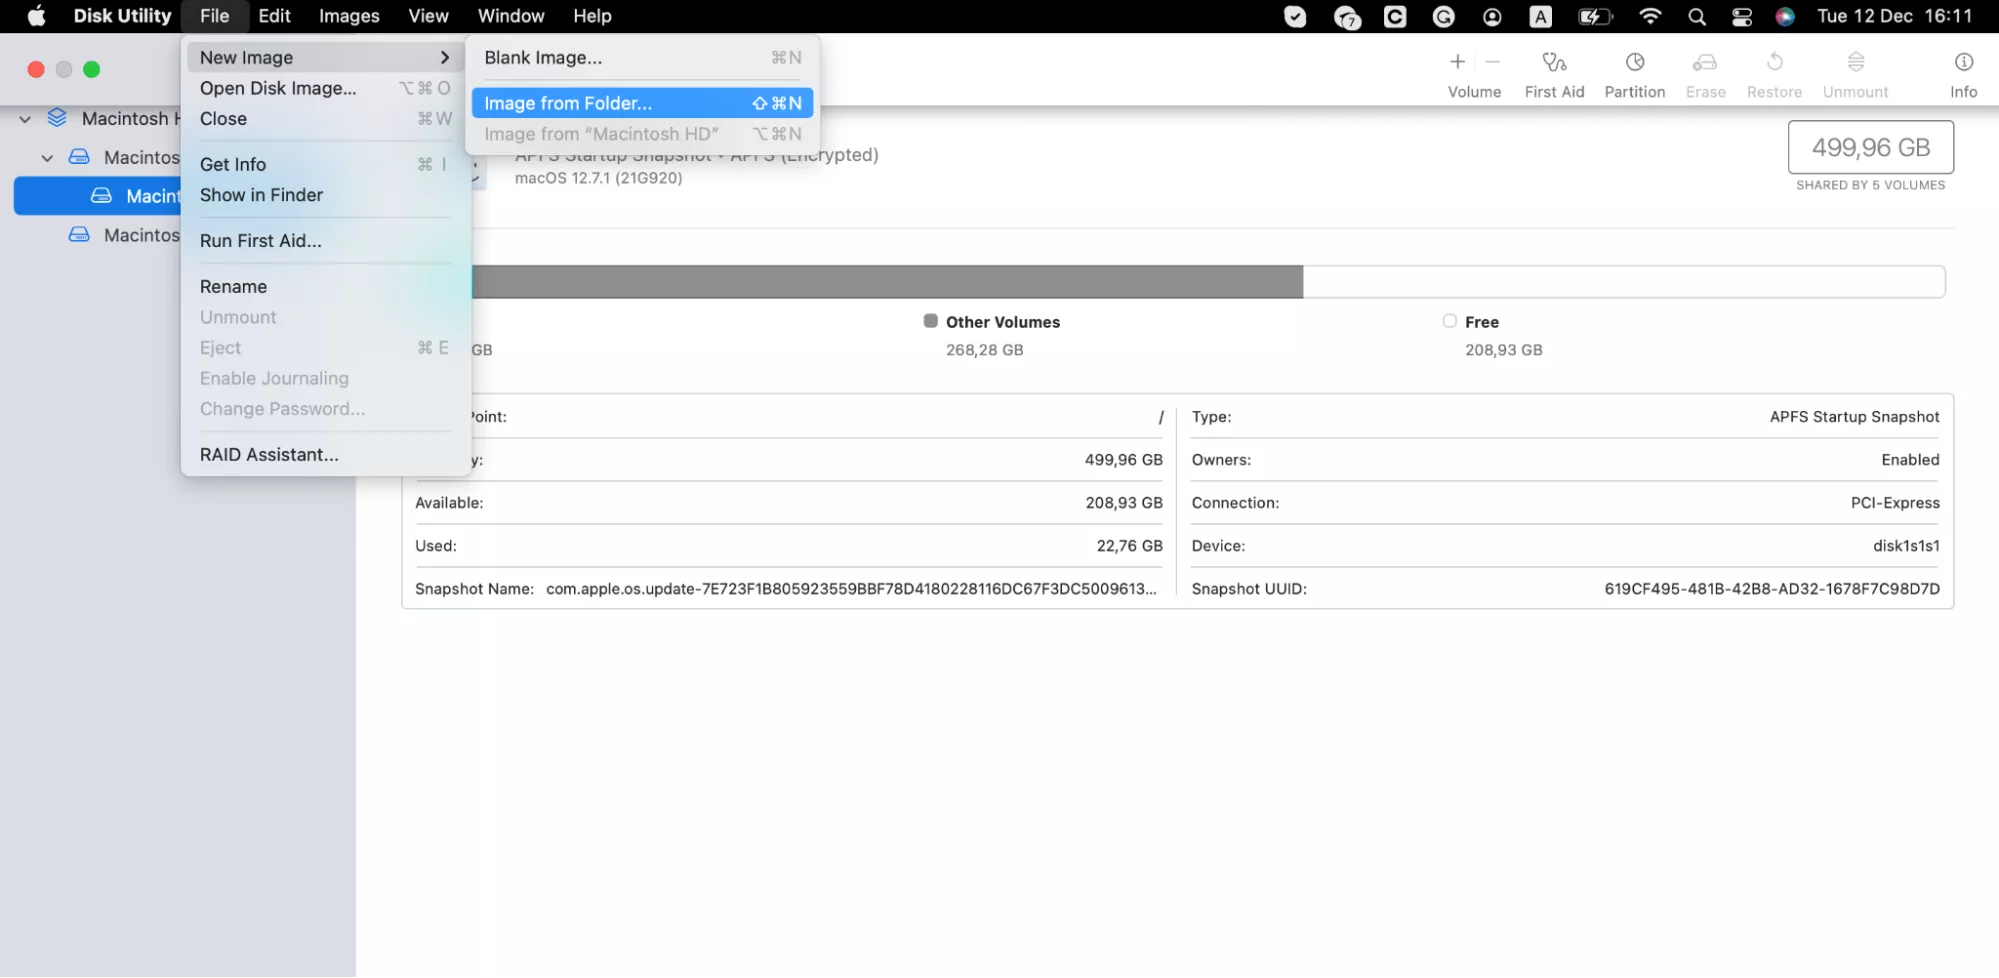Click the add Volume plus icon
This screenshot has width=1999, height=978.
1458,60
